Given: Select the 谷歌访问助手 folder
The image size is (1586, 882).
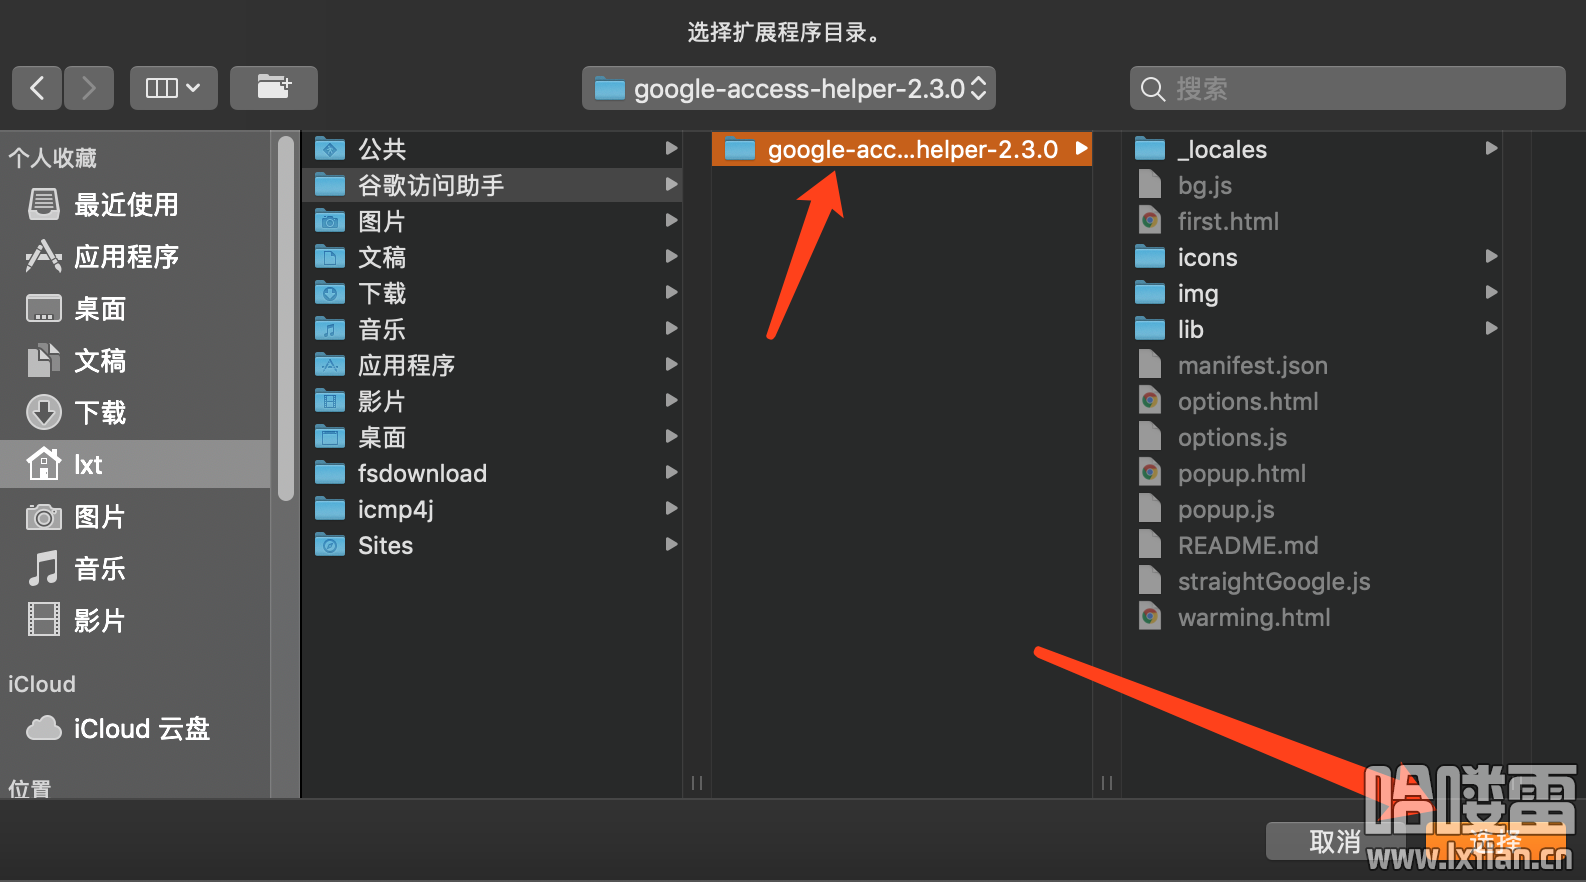Looking at the screenshot, I should 492,185.
